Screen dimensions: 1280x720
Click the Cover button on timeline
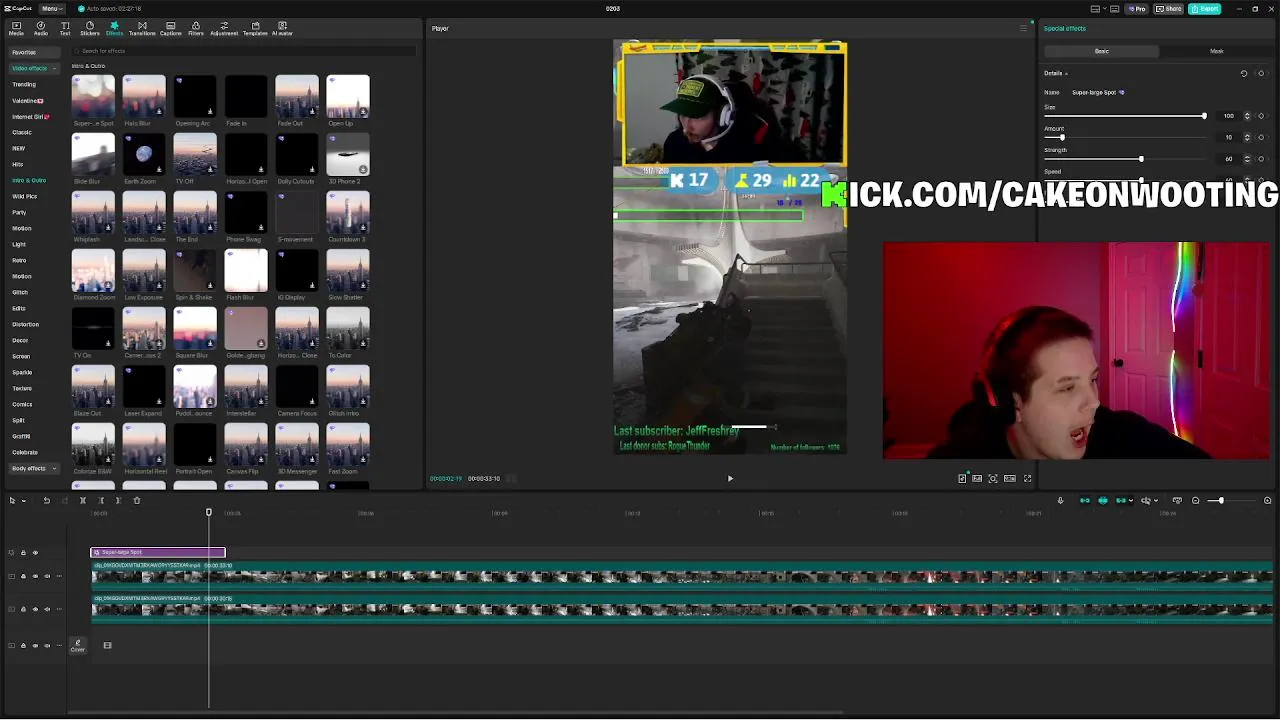(77, 645)
